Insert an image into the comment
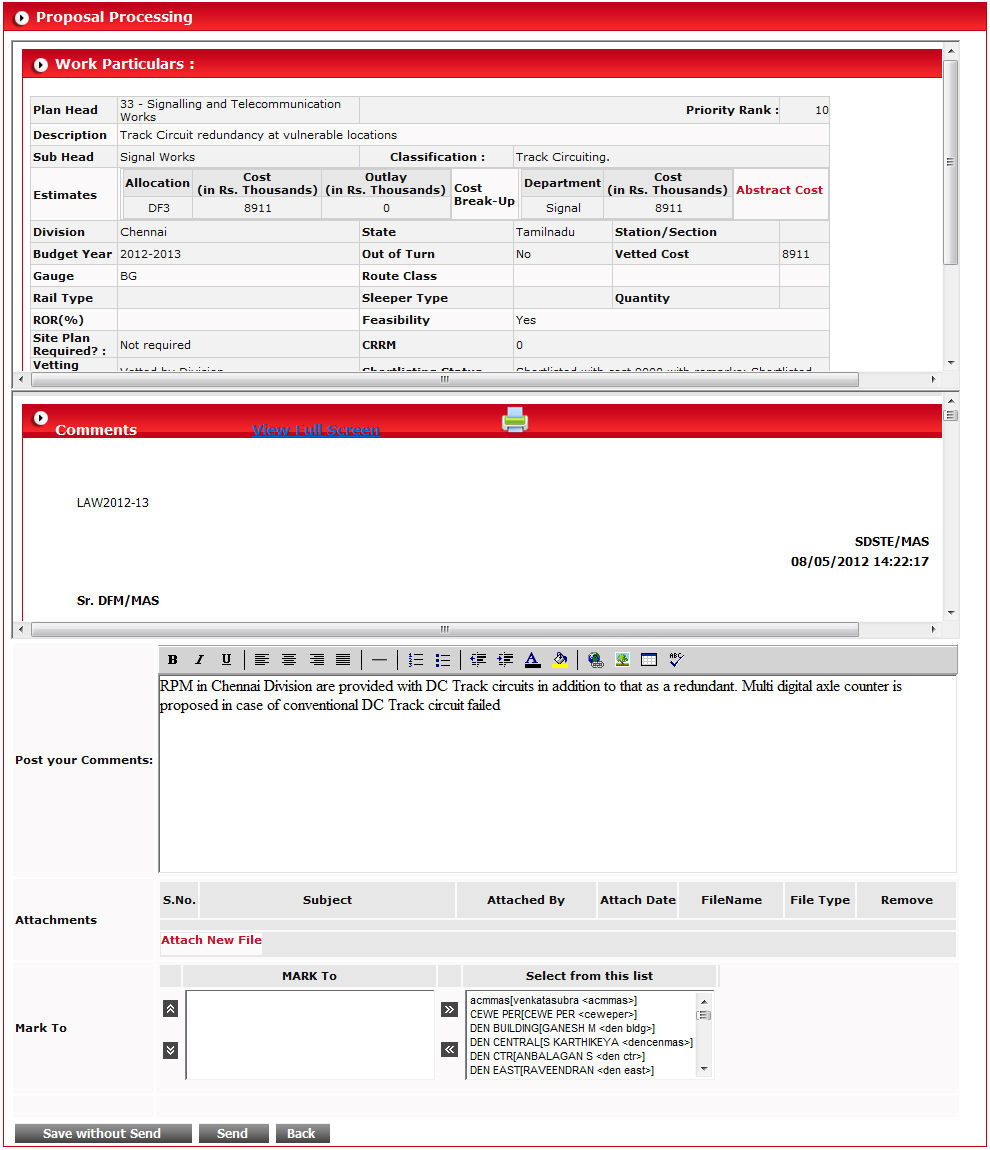The height and width of the screenshot is (1150, 990). [x=622, y=660]
